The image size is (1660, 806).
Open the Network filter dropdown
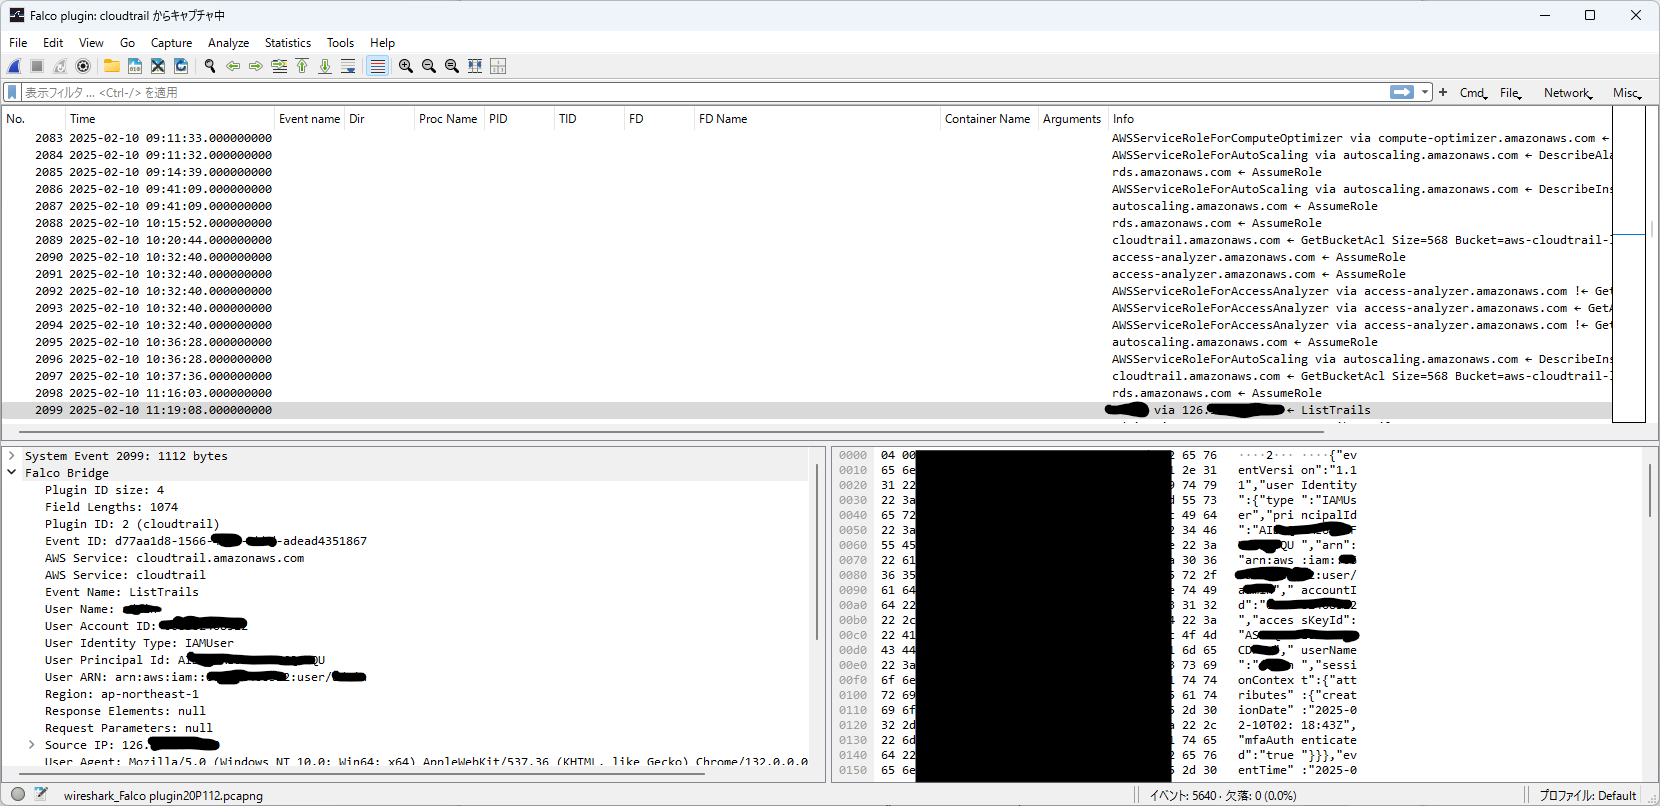tap(1567, 93)
